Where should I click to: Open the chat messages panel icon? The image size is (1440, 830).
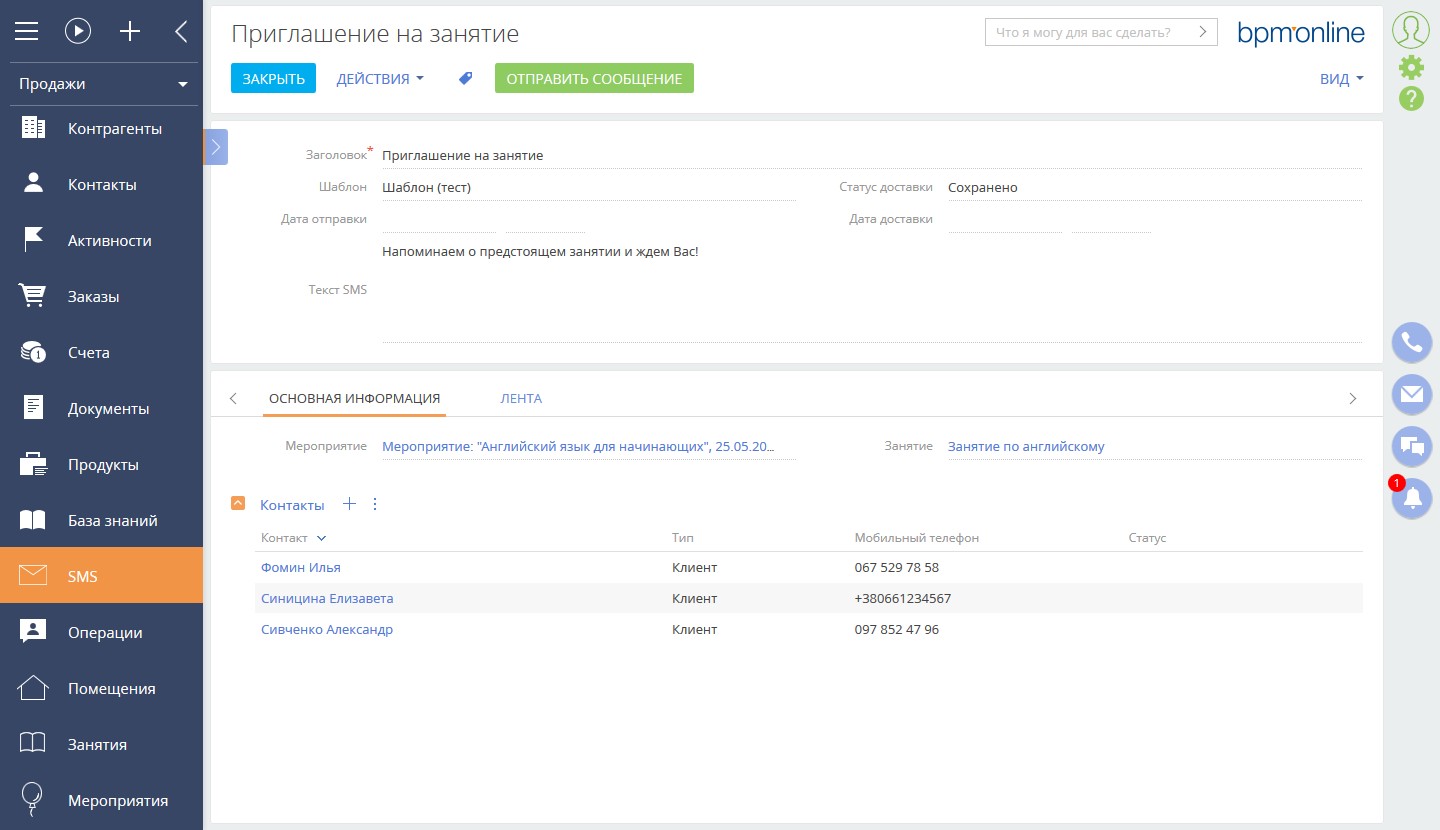point(1411,446)
